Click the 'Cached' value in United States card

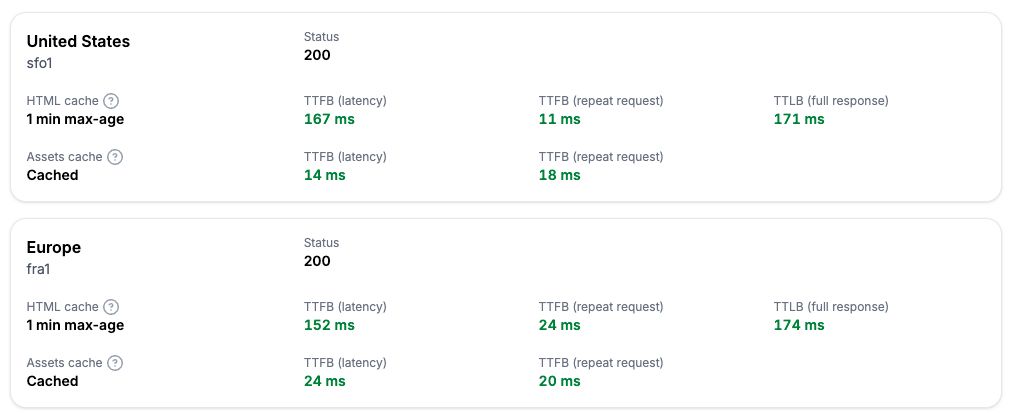click(x=52, y=175)
